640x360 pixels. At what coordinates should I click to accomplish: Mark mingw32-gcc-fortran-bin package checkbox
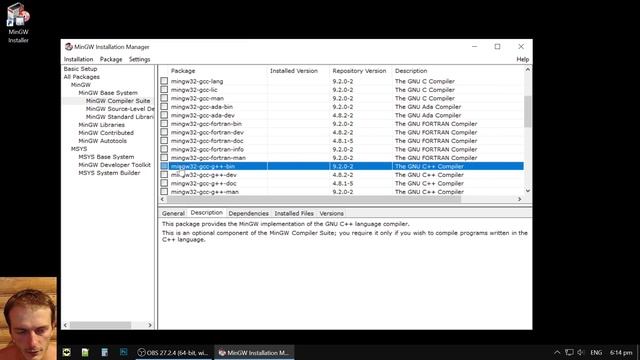click(x=164, y=123)
